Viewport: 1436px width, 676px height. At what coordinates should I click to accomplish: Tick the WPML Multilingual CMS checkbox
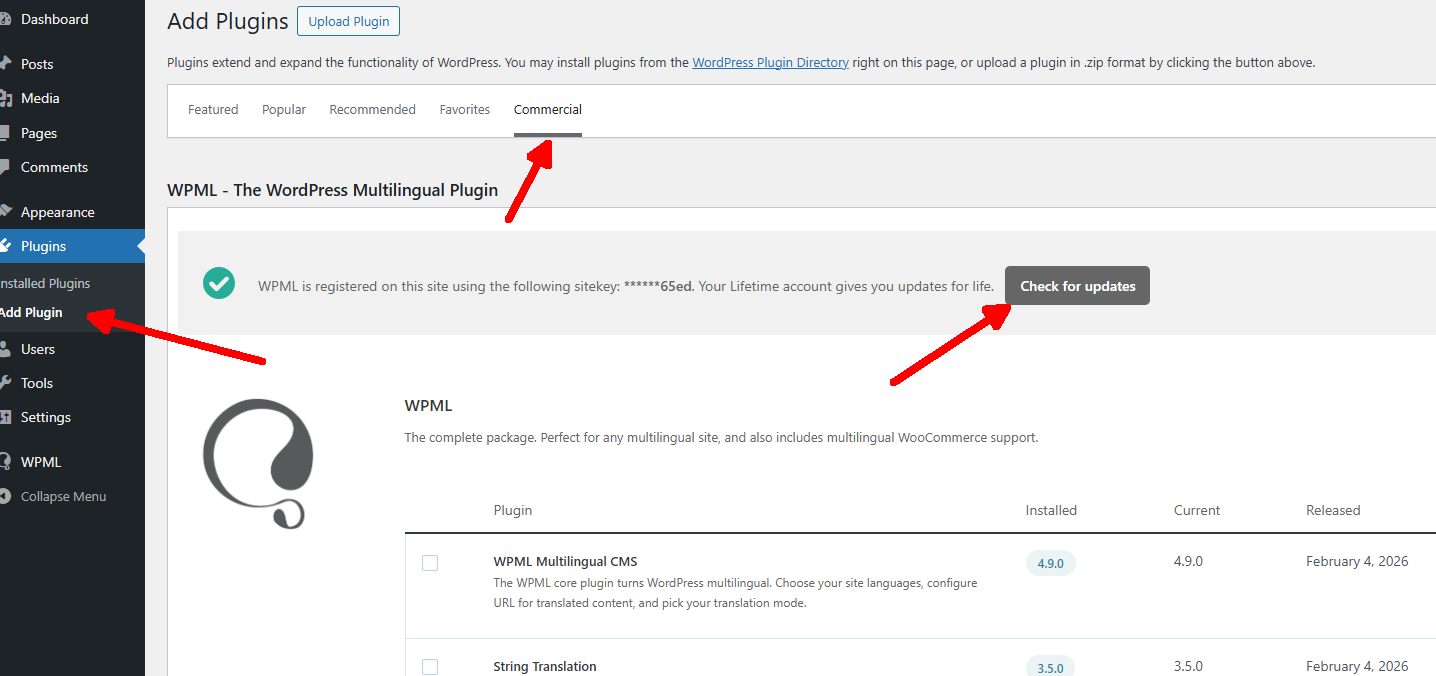click(430, 563)
